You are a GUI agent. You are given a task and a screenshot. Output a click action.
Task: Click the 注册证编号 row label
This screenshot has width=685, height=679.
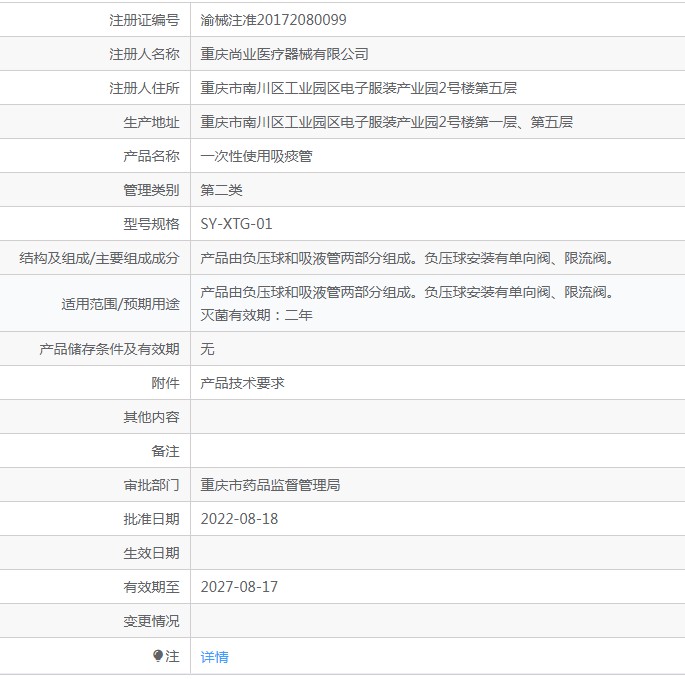(x=144, y=20)
